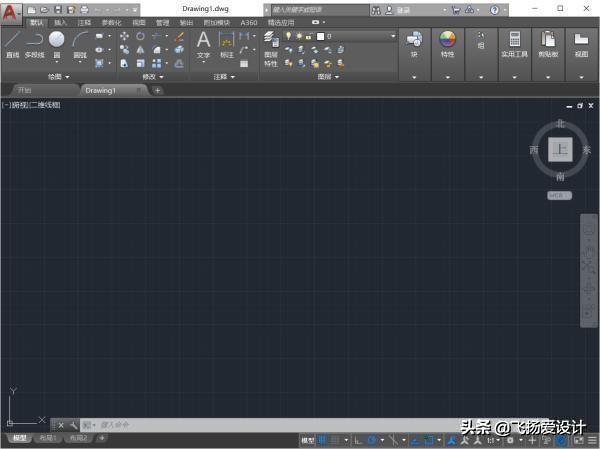Click the Open file icon in quick access toolbar
The image size is (600, 449).
coord(44,10)
